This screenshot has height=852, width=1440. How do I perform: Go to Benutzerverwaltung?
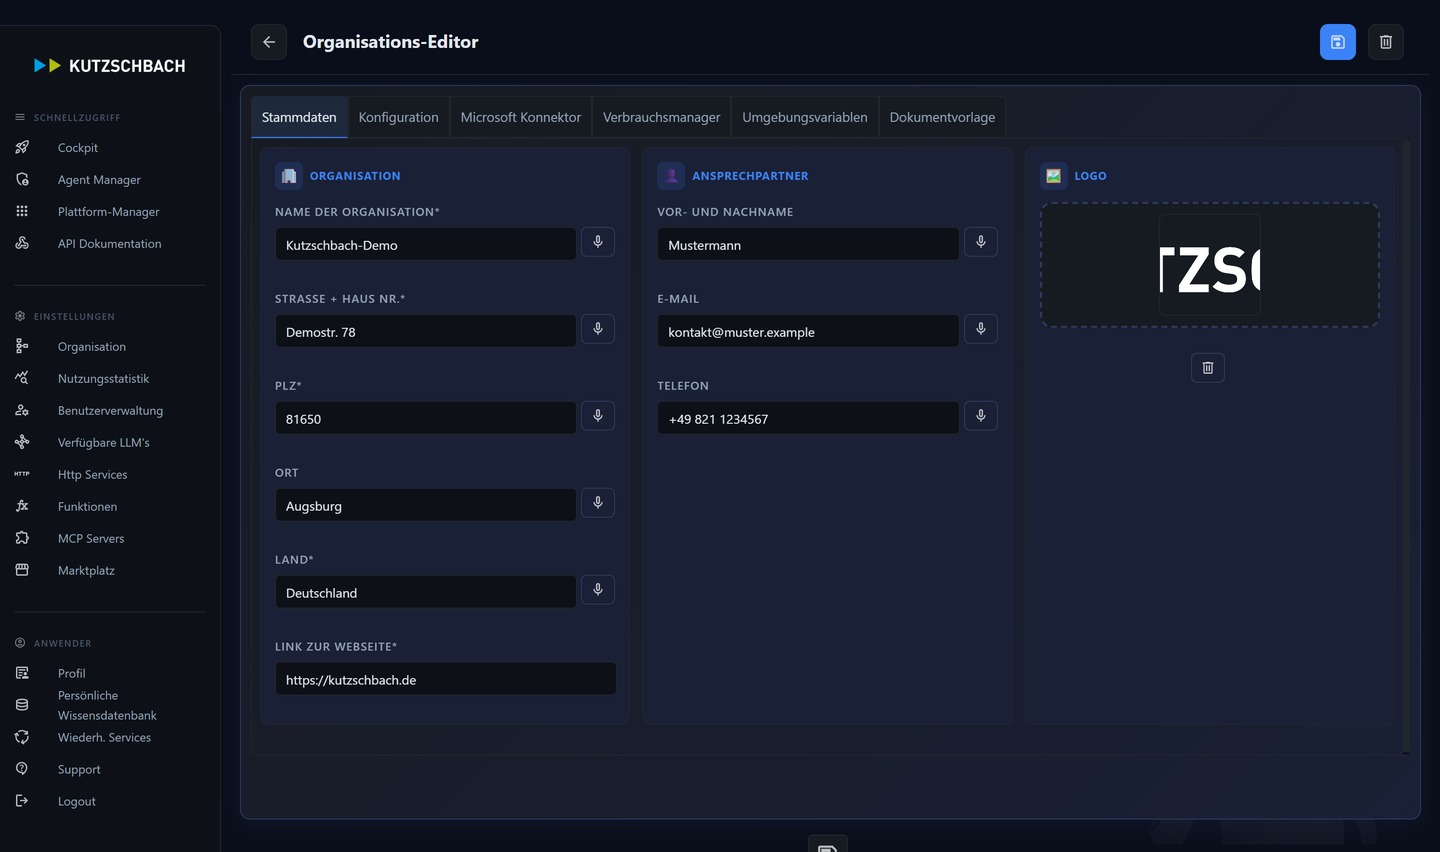[x=110, y=411]
